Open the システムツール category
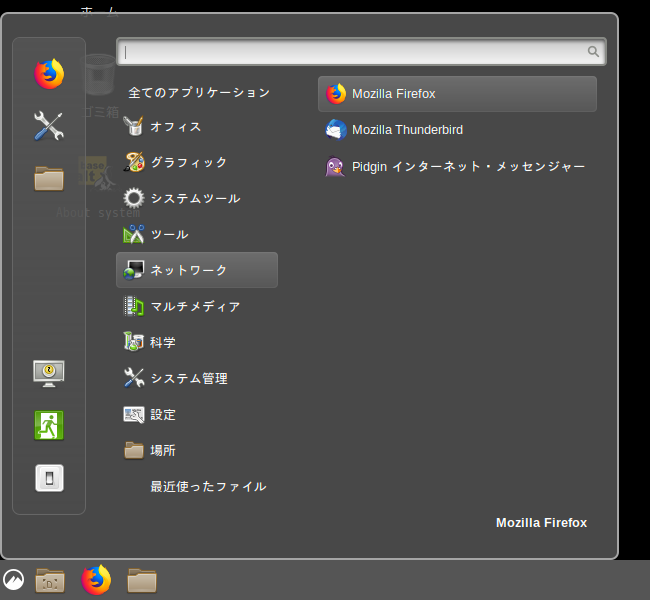Viewport: 650px width, 600px height. click(197, 198)
